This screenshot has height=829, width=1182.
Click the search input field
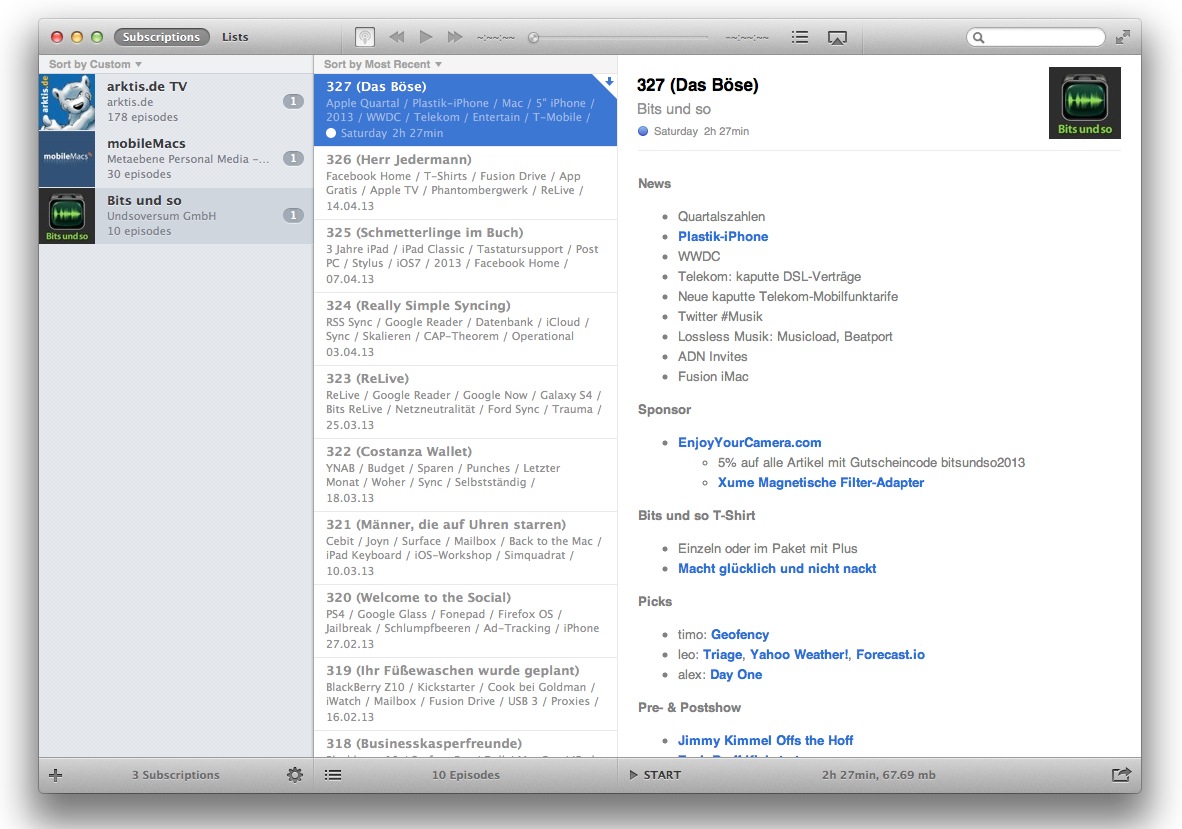pyautogui.click(x=1042, y=37)
